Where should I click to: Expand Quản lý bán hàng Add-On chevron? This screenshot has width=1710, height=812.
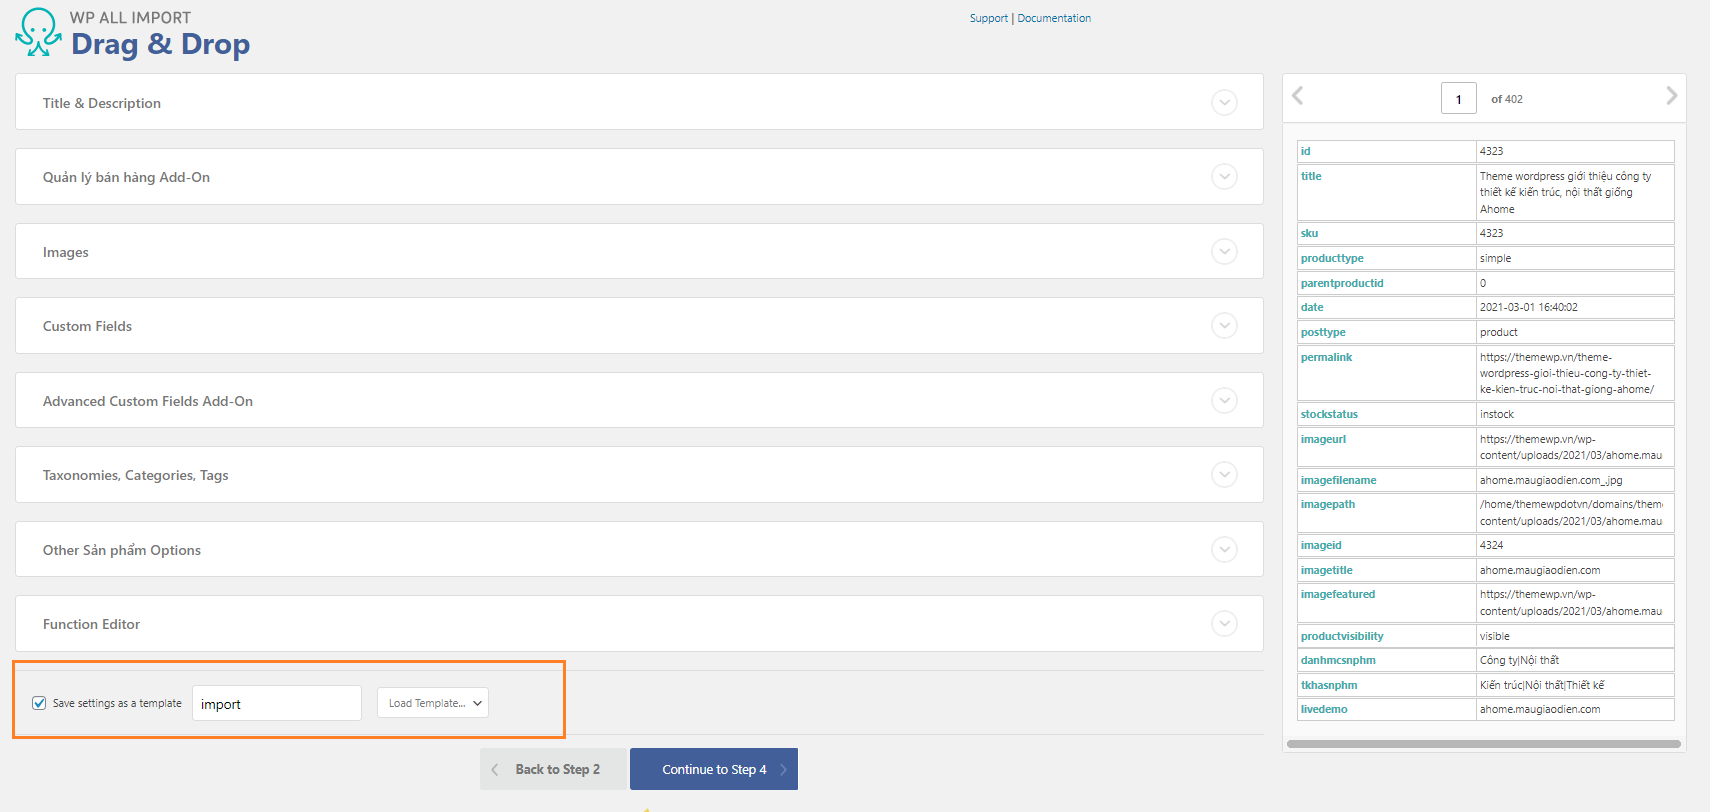pyautogui.click(x=1224, y=176)
